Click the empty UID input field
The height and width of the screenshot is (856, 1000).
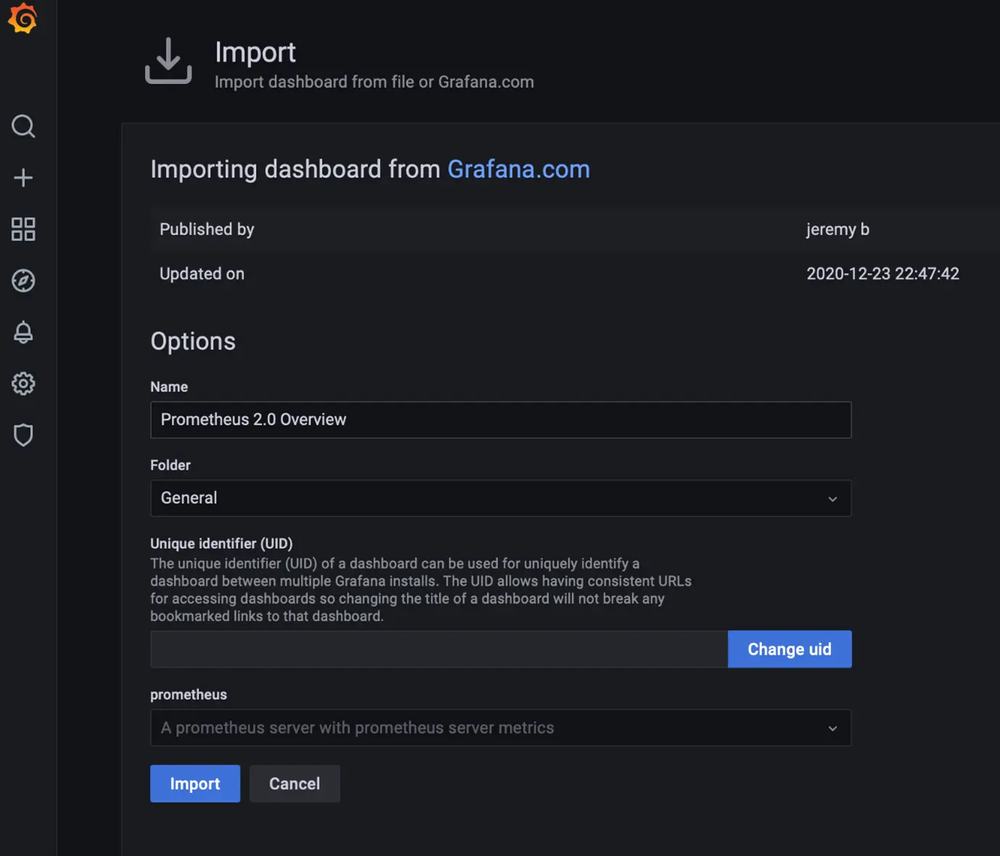pos(438,649)
